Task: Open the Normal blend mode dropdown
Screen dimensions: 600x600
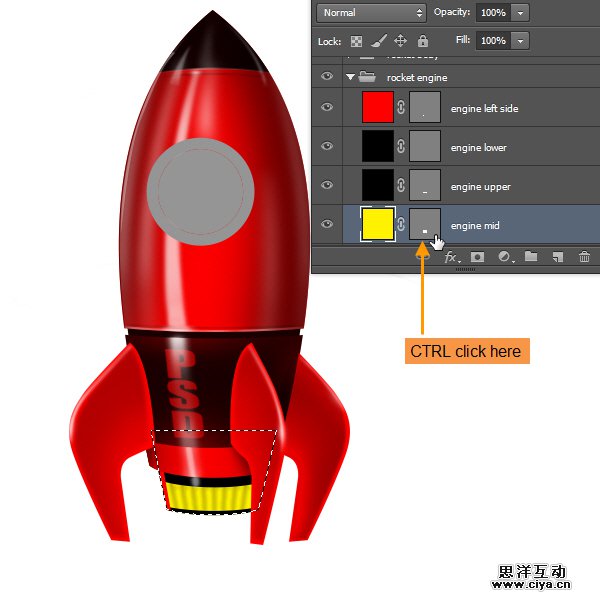Action: 371,13
